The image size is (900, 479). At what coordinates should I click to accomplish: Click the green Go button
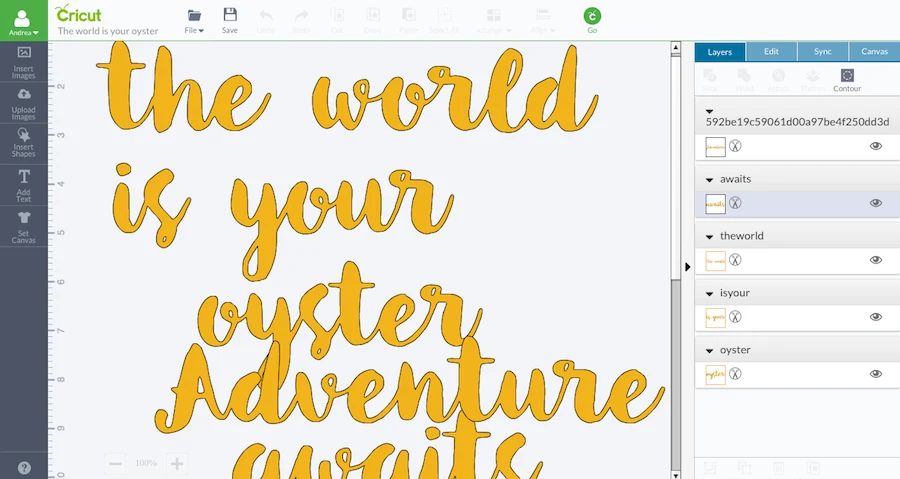[x=592, y=20]
